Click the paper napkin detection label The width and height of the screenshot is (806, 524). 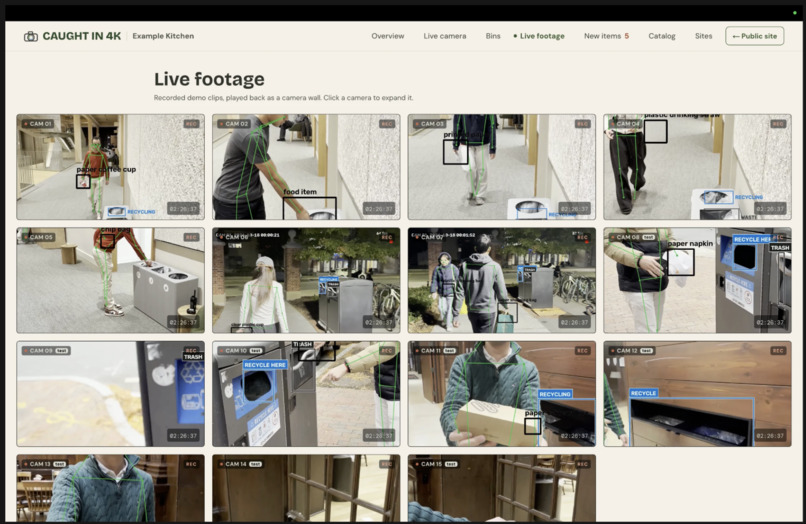coord(690,243)
